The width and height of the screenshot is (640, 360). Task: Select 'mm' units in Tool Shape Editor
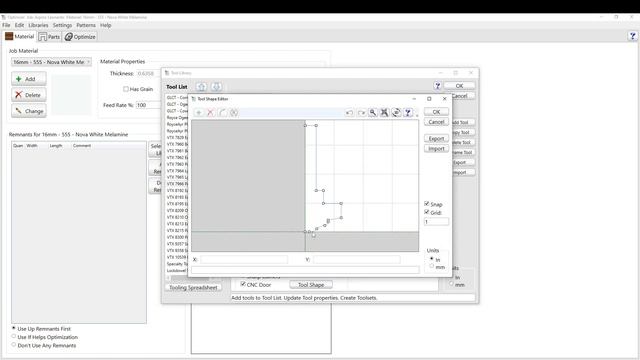[x=432, y=266]
